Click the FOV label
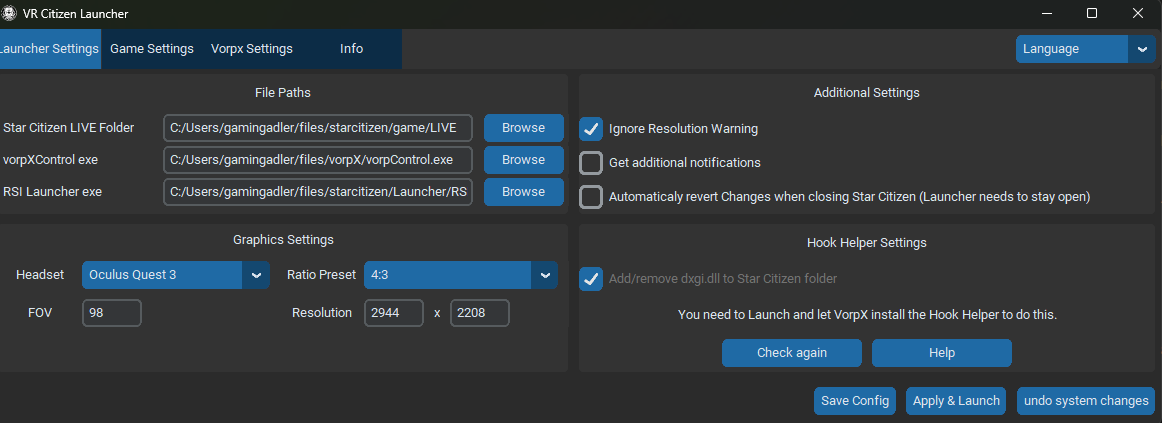This screenshot has height=423, width=1162. (40, 313)
